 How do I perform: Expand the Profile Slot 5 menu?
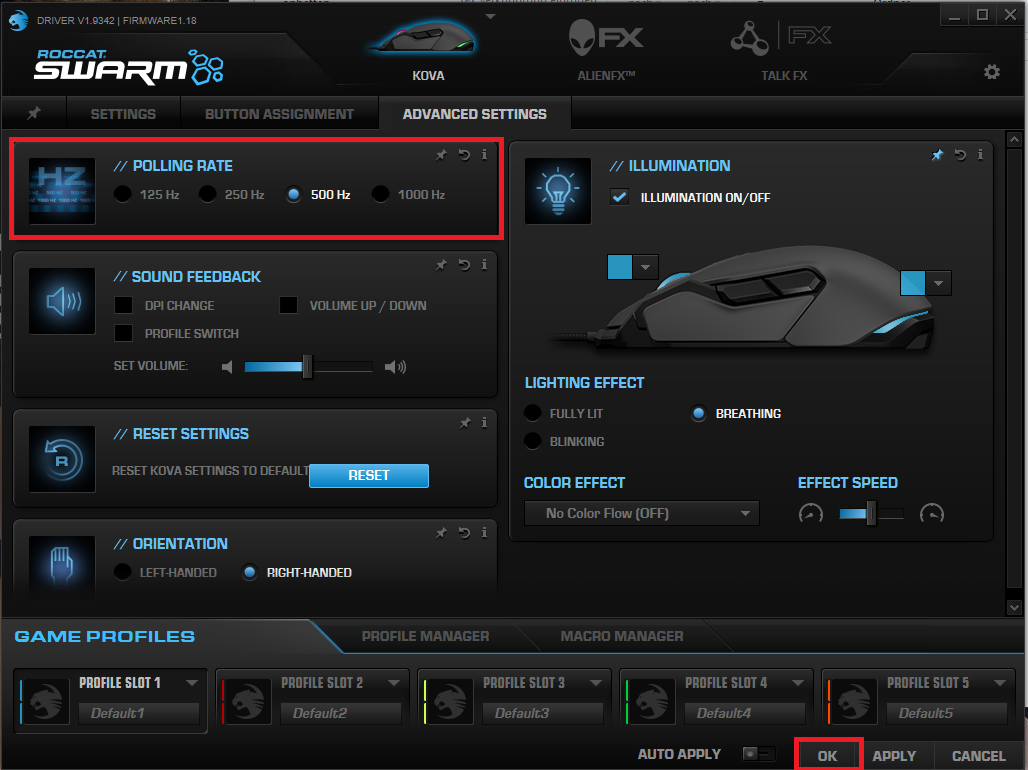click(1000, 683)
